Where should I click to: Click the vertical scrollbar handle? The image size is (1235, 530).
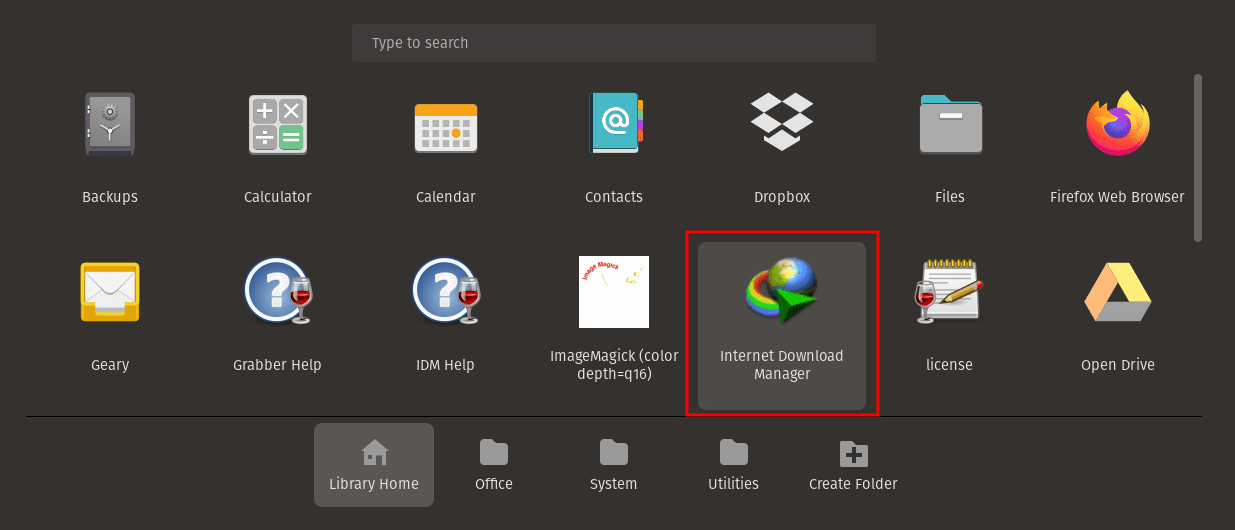point(1198,157)
